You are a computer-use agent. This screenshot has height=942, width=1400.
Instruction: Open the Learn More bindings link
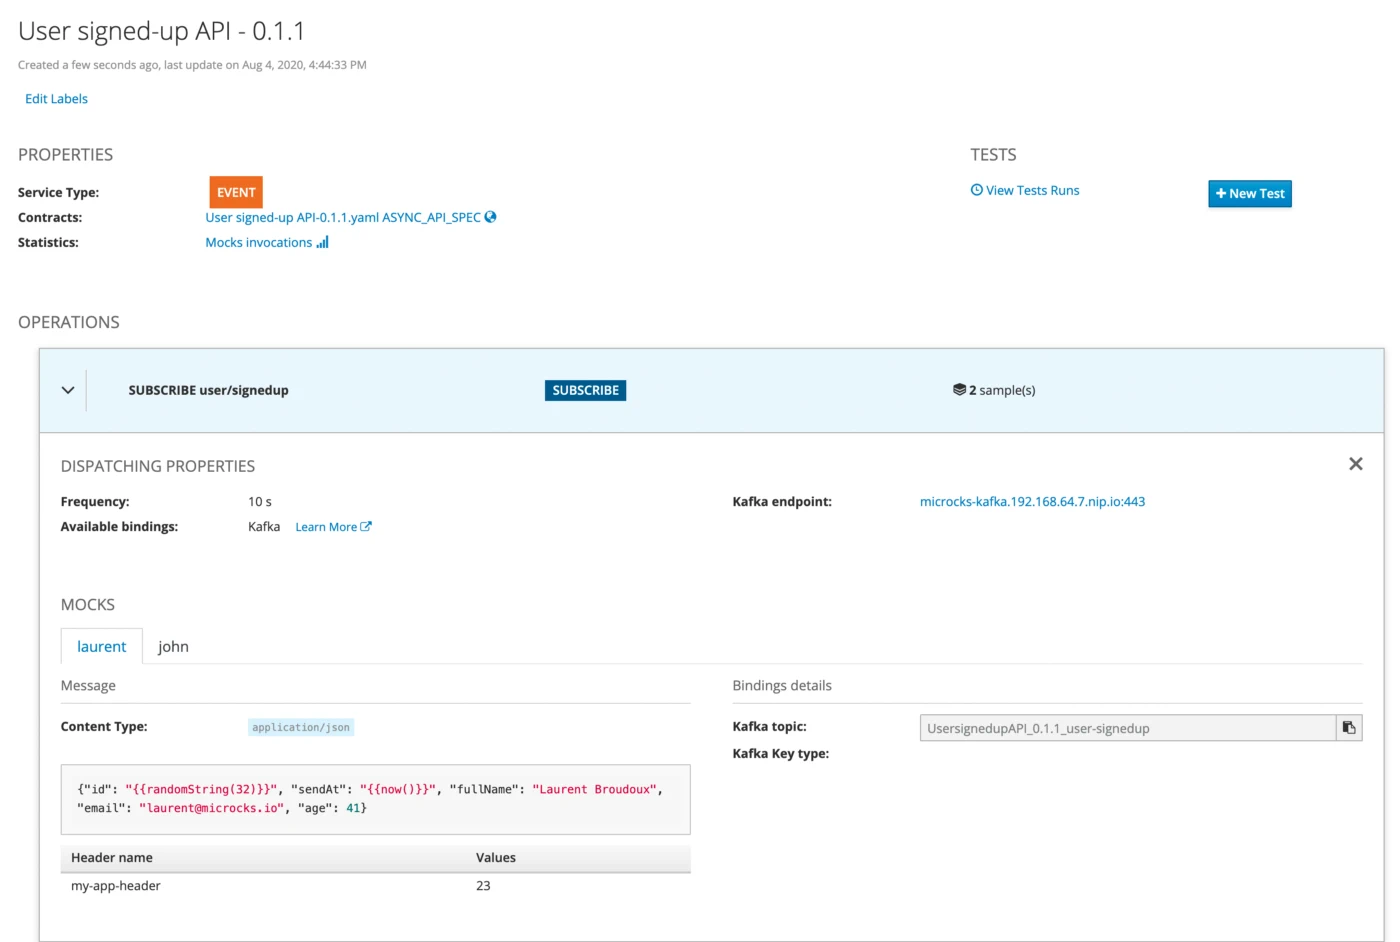[x=326, y=527]
